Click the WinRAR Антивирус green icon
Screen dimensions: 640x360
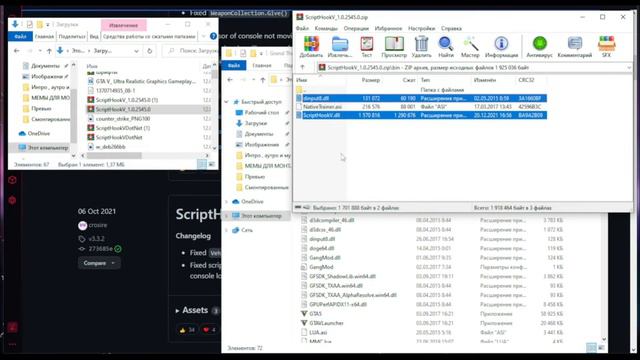click(x=540, y=43)
